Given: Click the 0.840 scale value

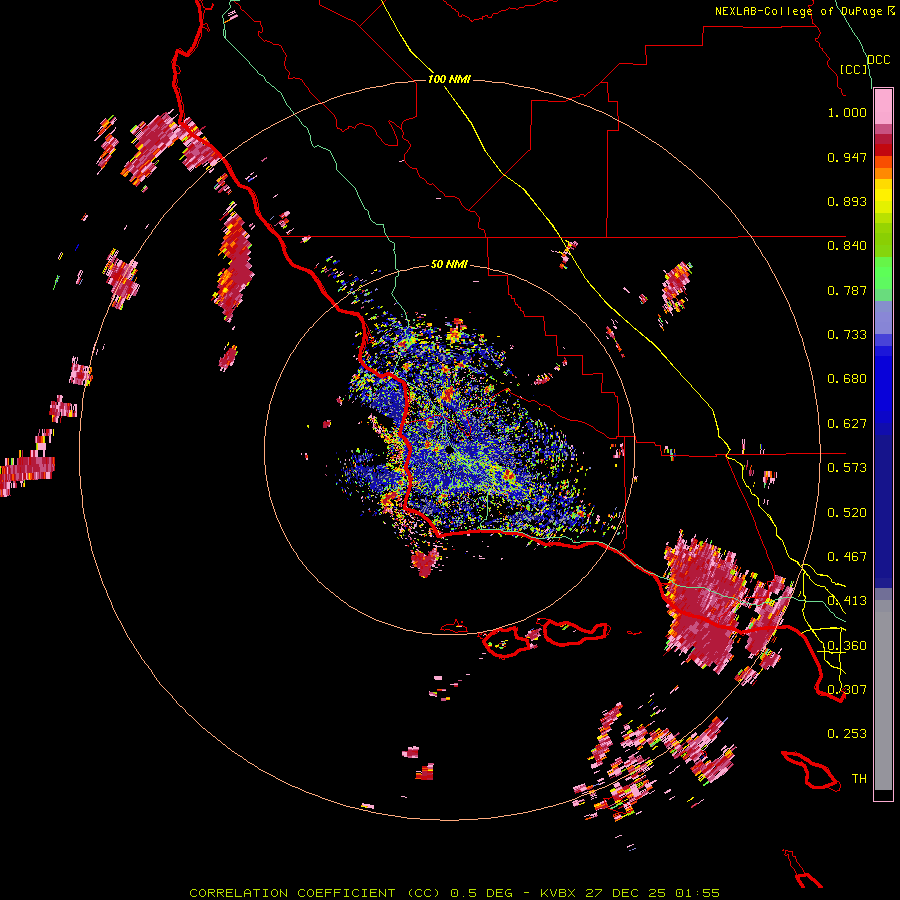Looking at the screenshot, I should [x=847, y=246].
